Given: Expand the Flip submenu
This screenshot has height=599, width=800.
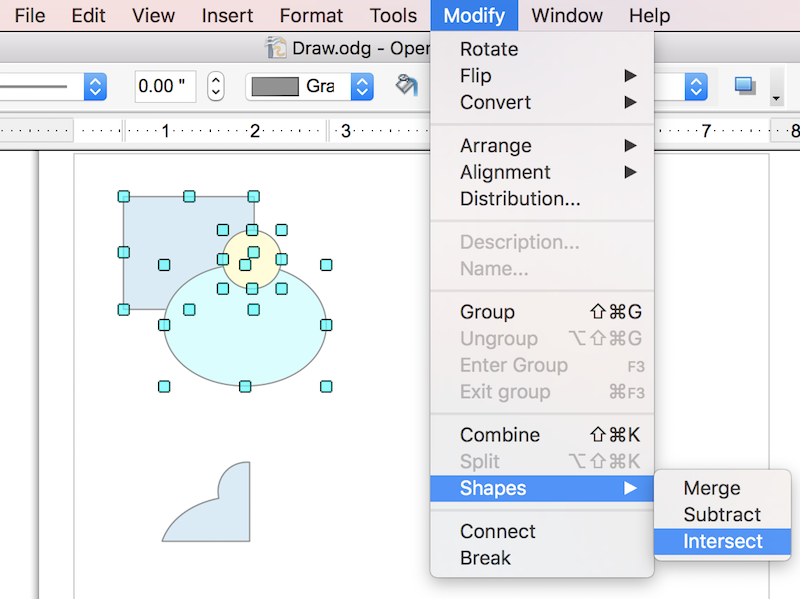Looking at the screenshot, I should tap(475, 75).
